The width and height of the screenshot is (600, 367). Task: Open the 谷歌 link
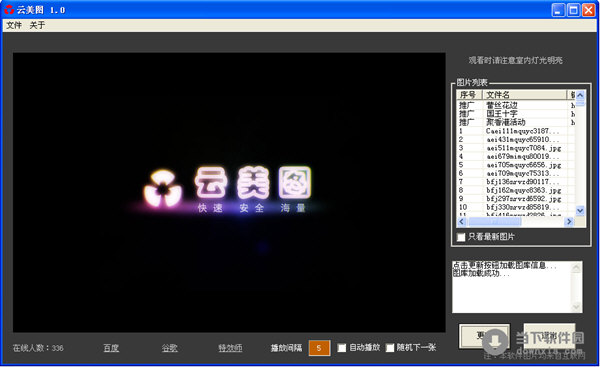pos(169,348)
